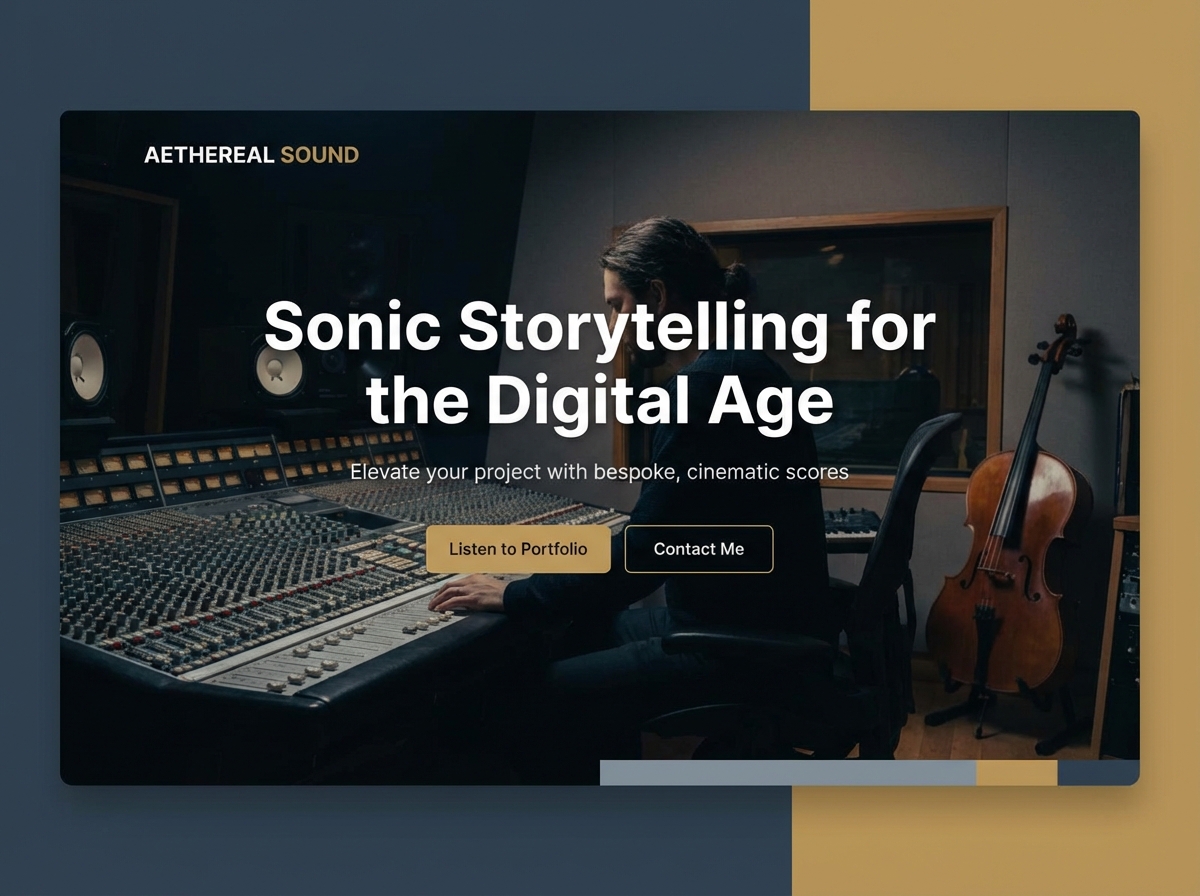This screenshot has height=896, width=1200.
Task: Click the gold border of Contact Me
Action: pos(698,528)
